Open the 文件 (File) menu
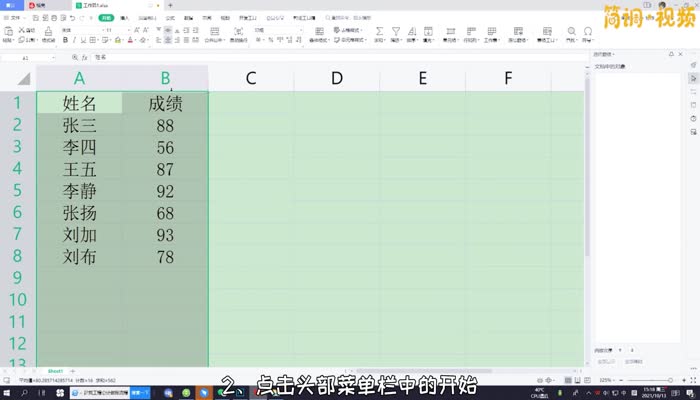The image size is (700, 400). pos(14,18)
